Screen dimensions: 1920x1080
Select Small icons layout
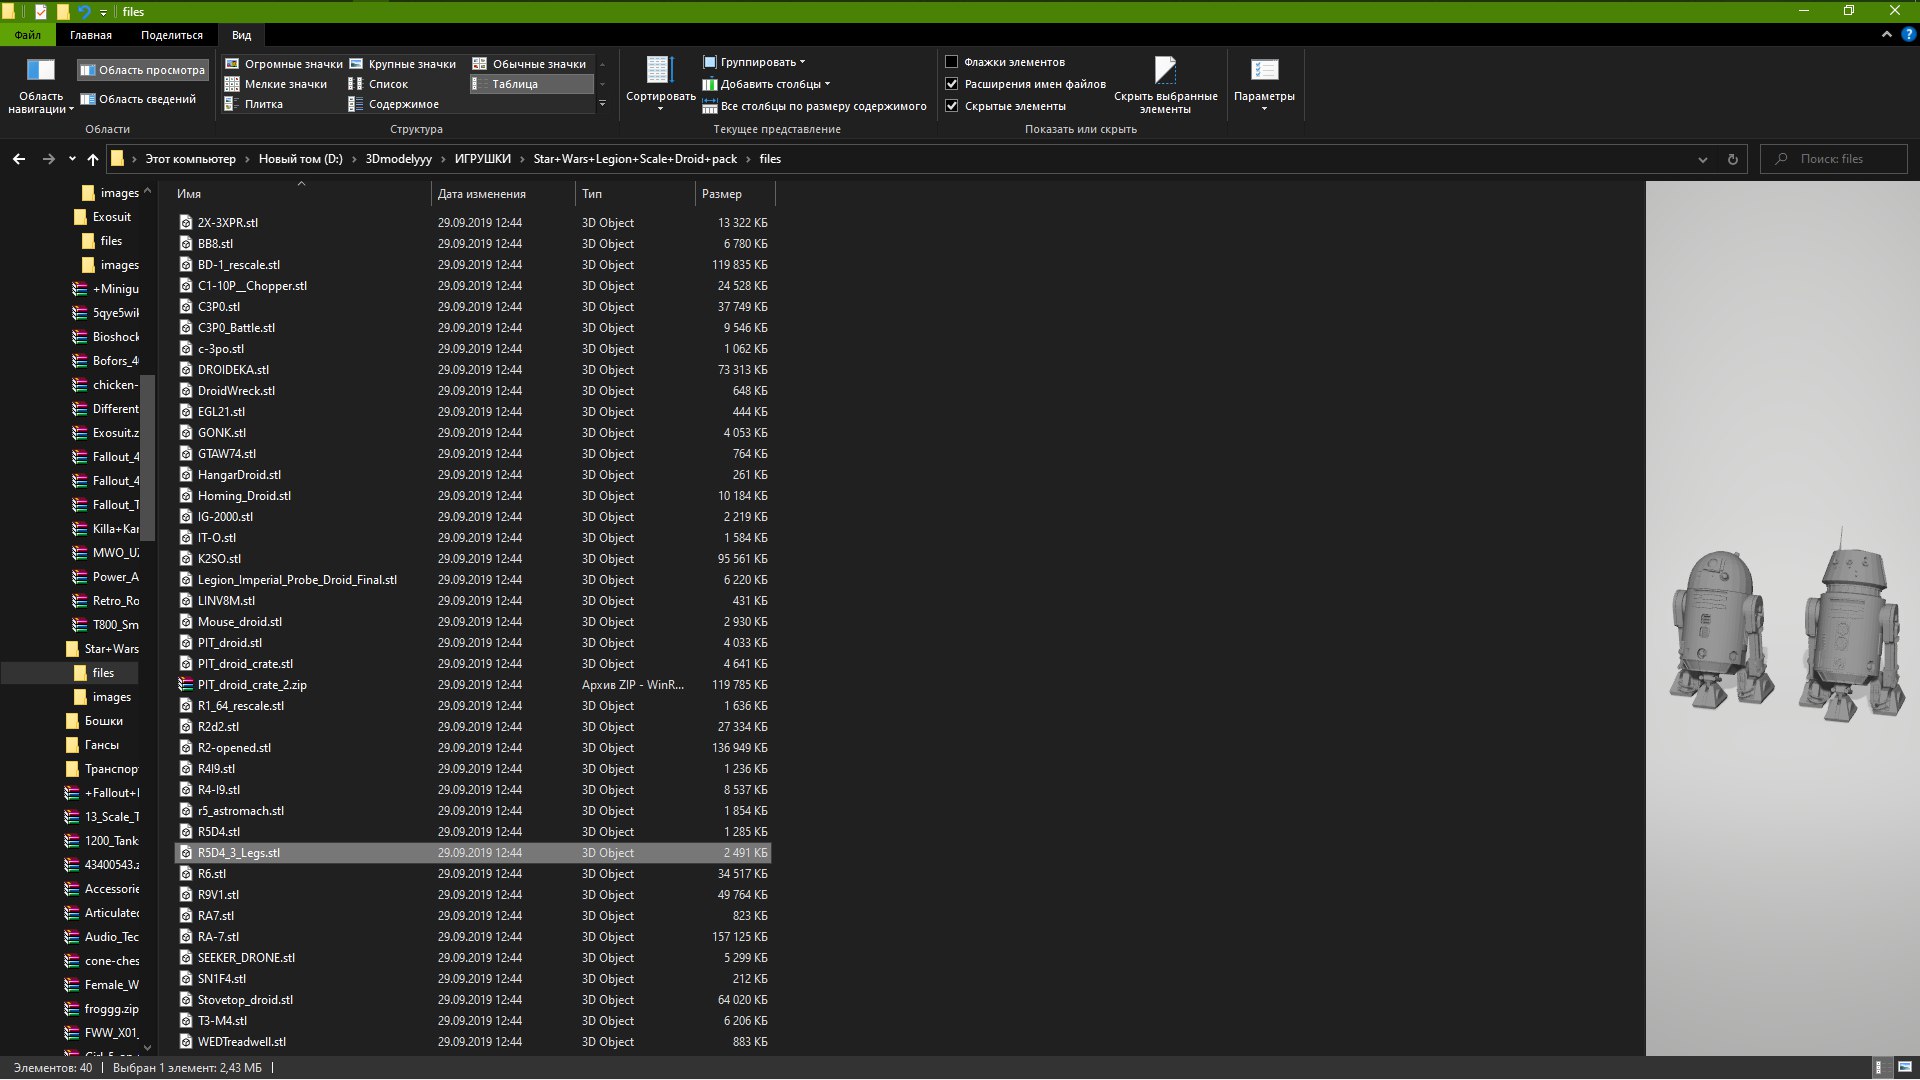(276, 84)
